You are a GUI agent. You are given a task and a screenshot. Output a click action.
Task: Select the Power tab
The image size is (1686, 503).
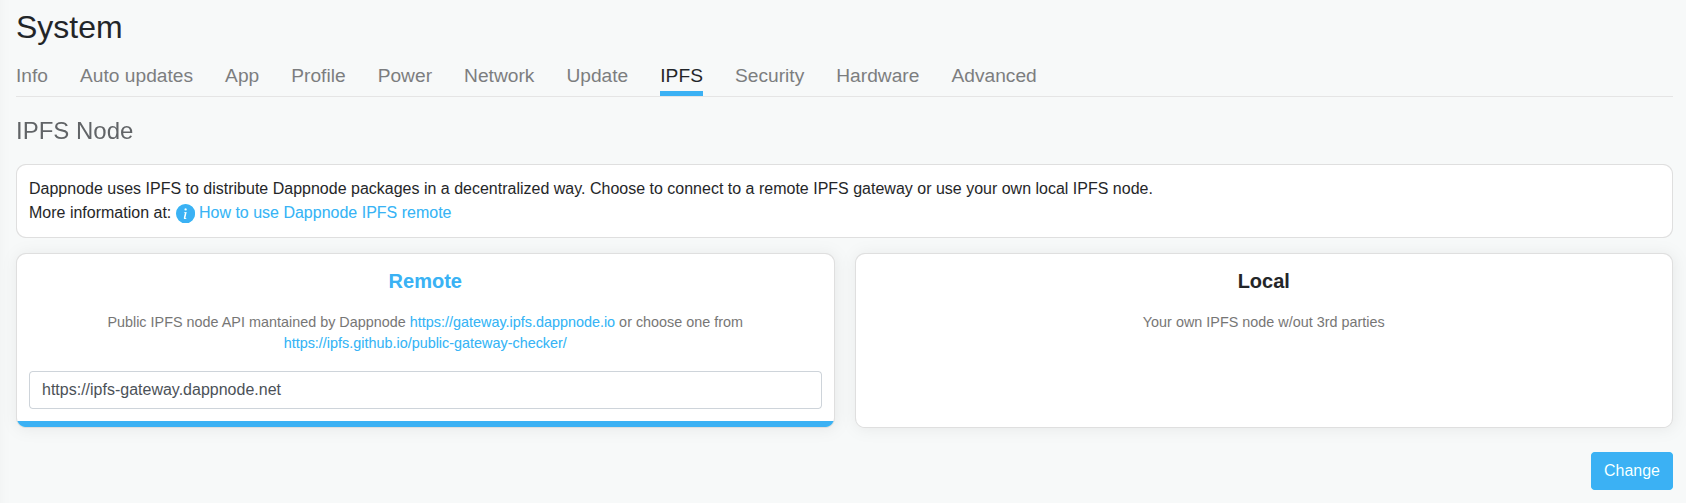pyautogui.click(x=405, y=76)
